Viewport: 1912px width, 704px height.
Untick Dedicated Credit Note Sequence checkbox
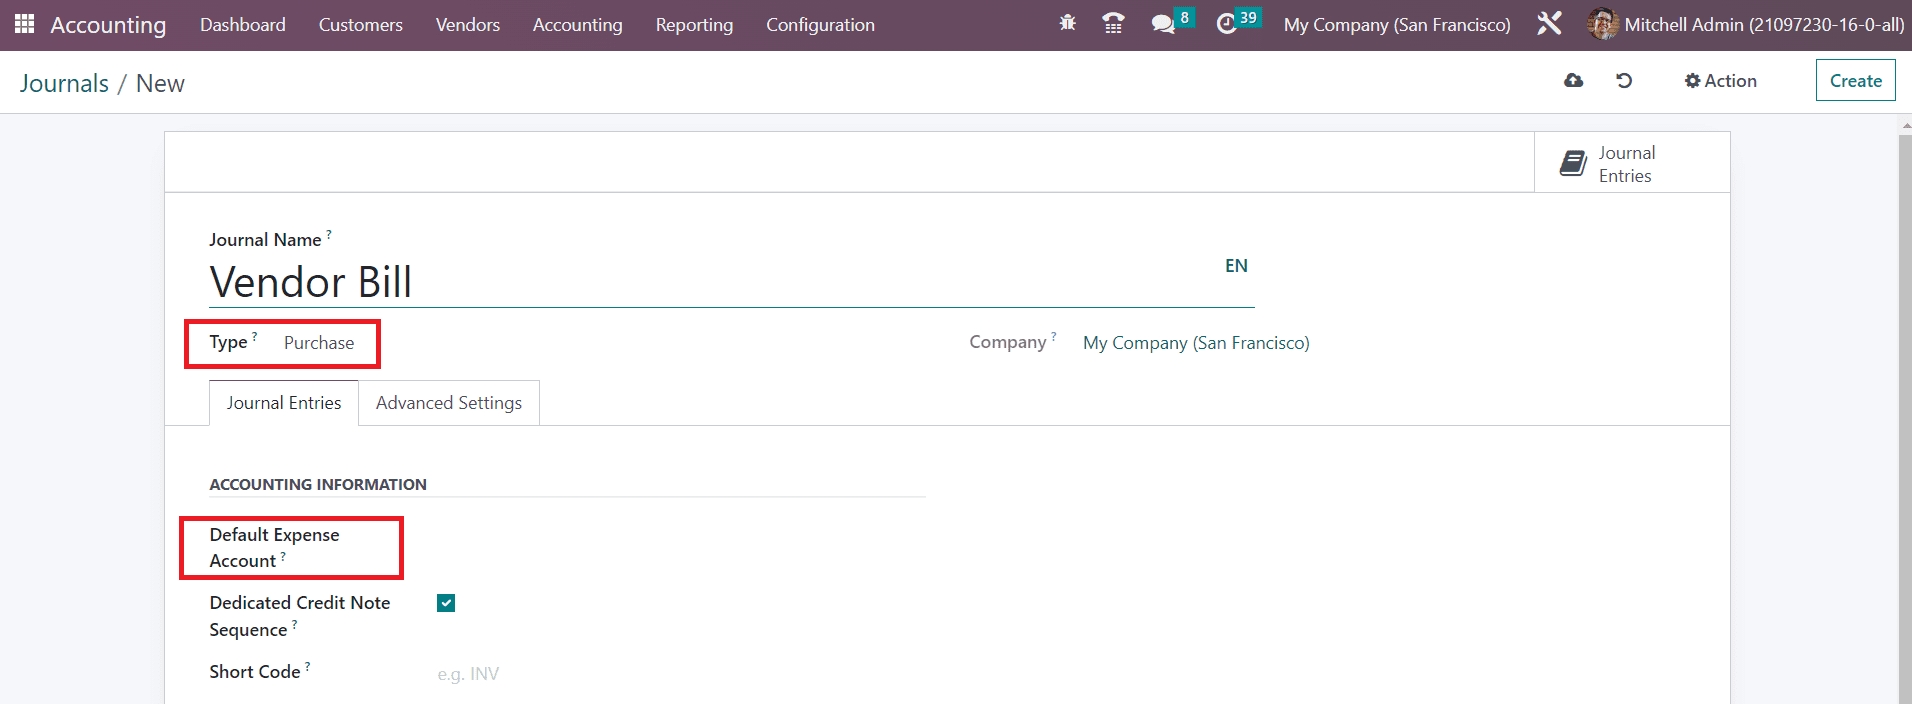(446, 603)
